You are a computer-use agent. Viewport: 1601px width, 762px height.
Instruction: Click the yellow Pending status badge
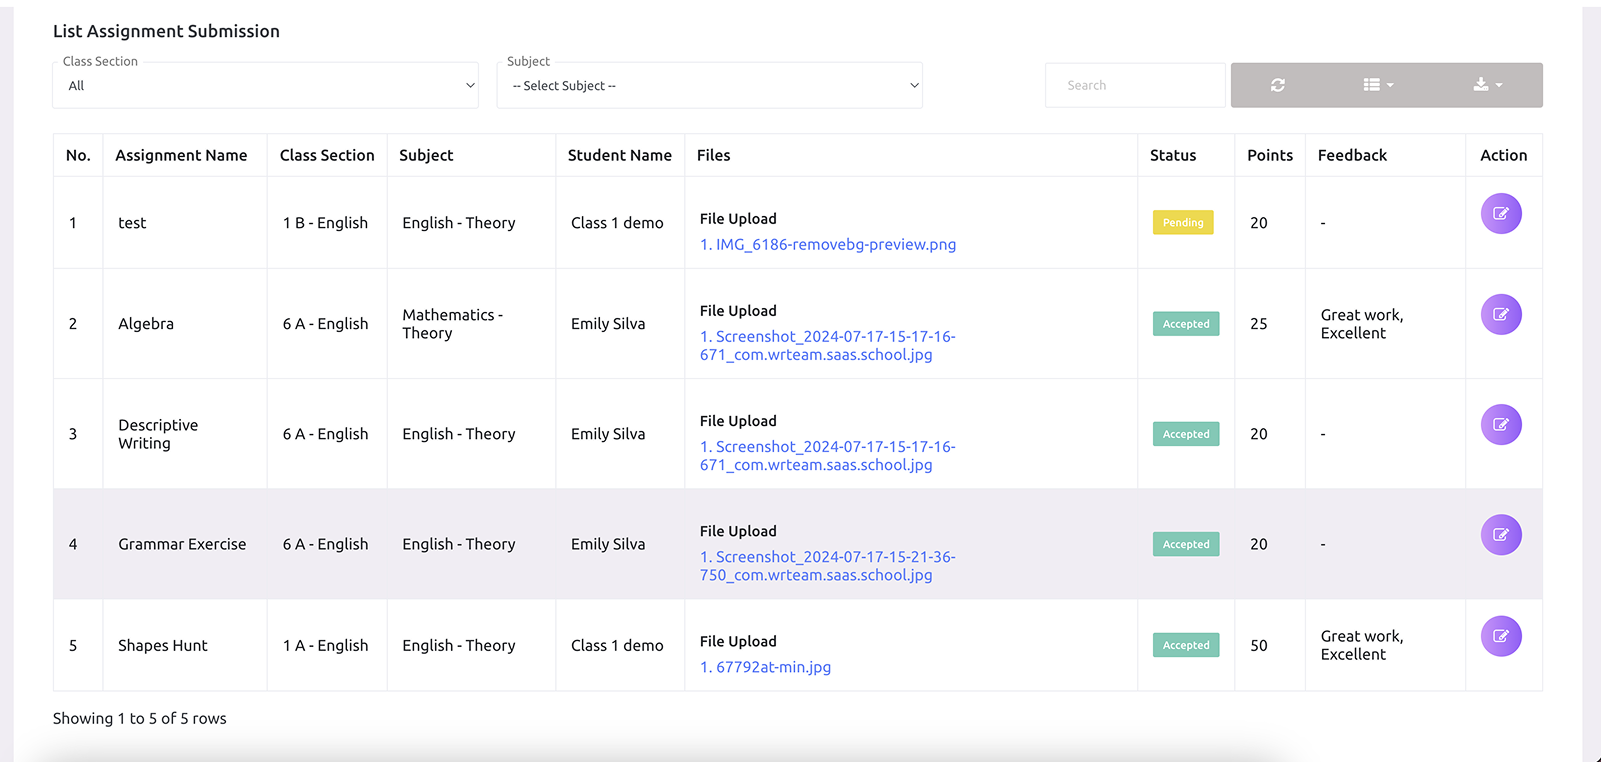1183,223
